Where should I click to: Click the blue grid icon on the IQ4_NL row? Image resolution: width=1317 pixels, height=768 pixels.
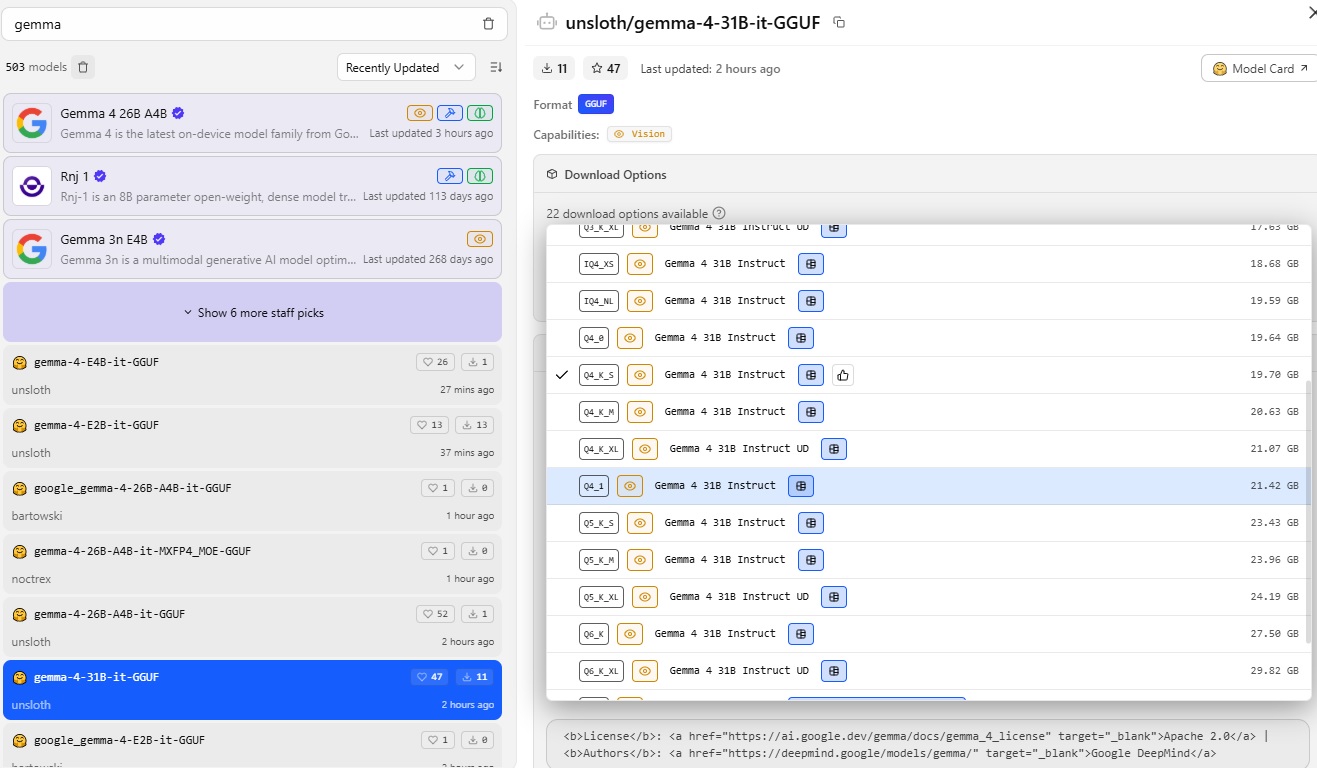[811, 301]
